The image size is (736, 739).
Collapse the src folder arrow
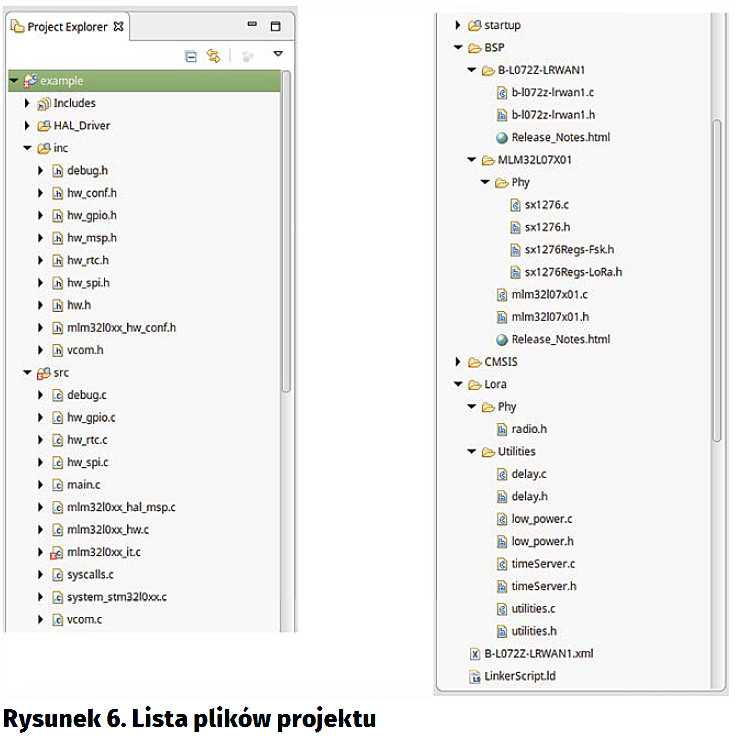click(x=27, y=372)
